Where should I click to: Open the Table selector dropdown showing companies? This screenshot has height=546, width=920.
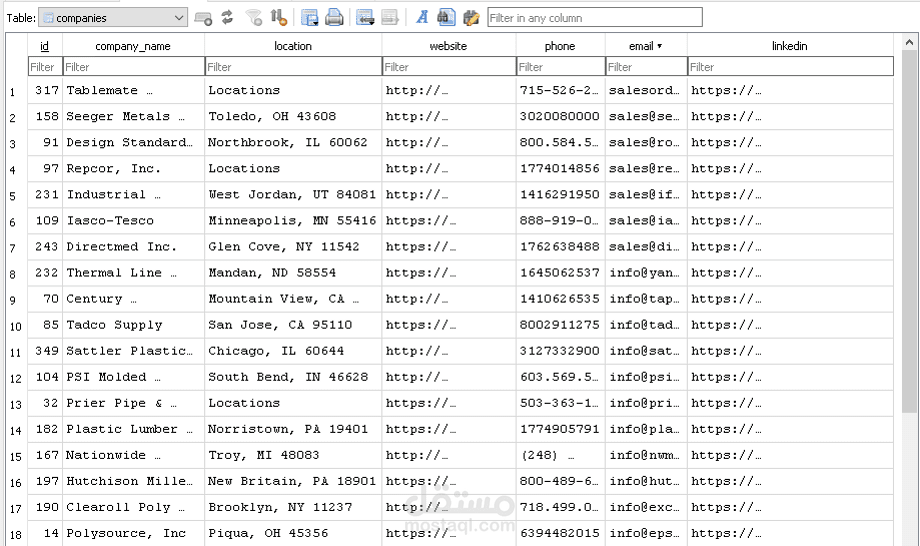pyautogui.click(x=113, y=18)
